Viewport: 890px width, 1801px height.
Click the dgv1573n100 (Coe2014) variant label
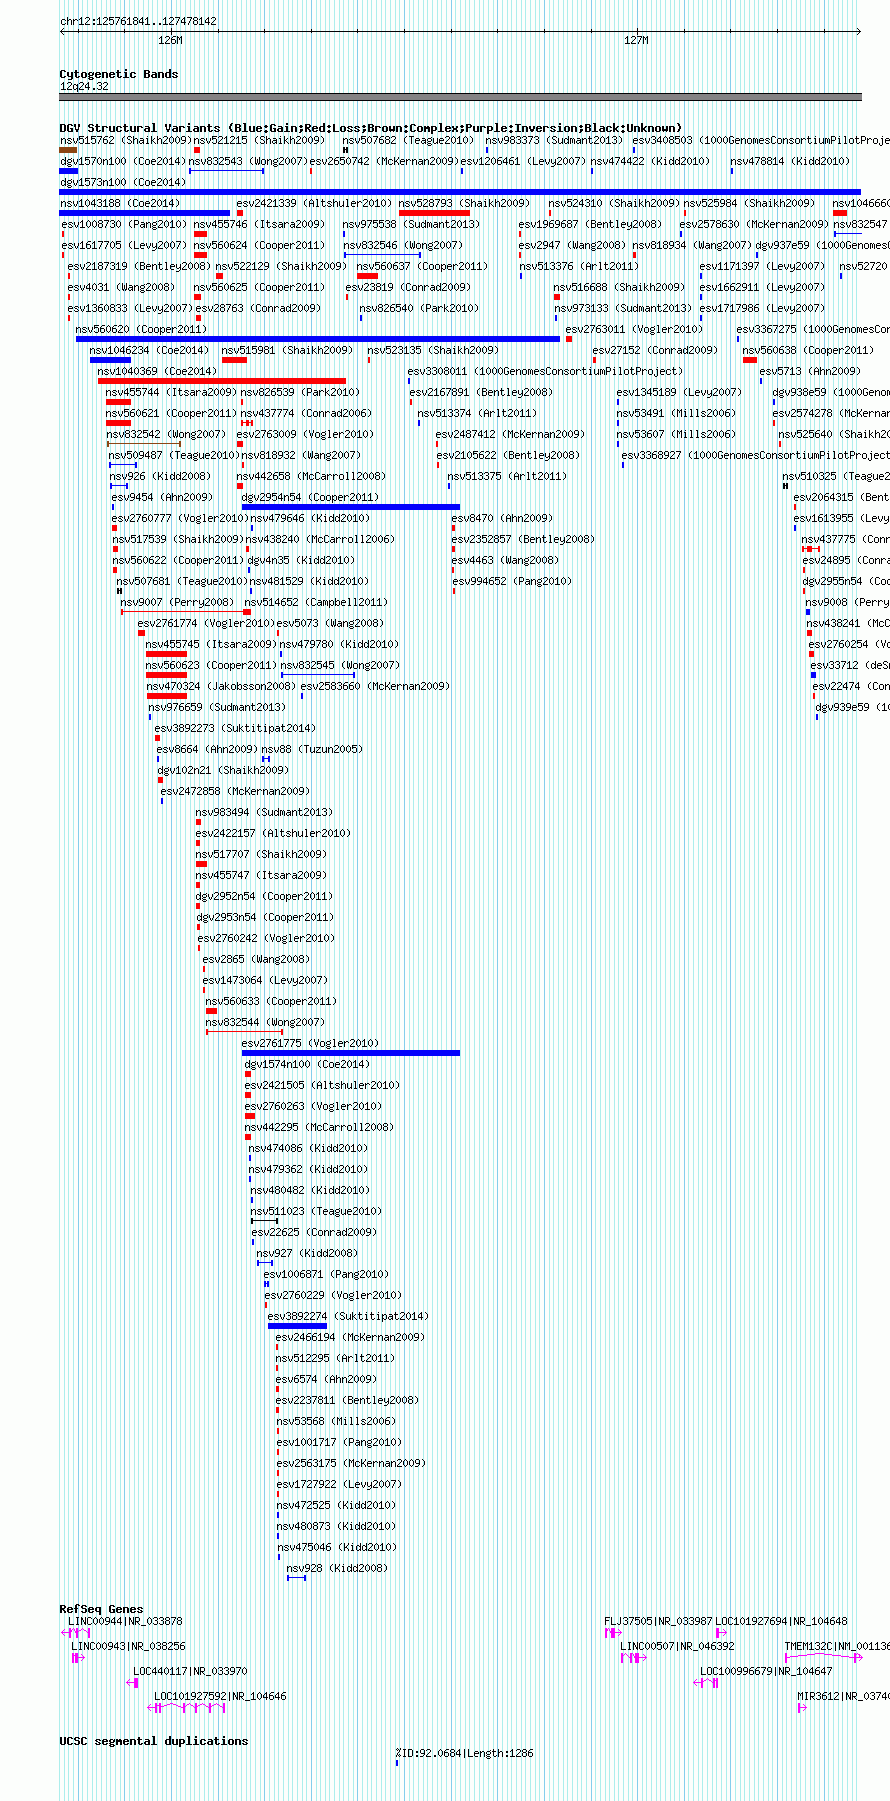tap(123, 182)
